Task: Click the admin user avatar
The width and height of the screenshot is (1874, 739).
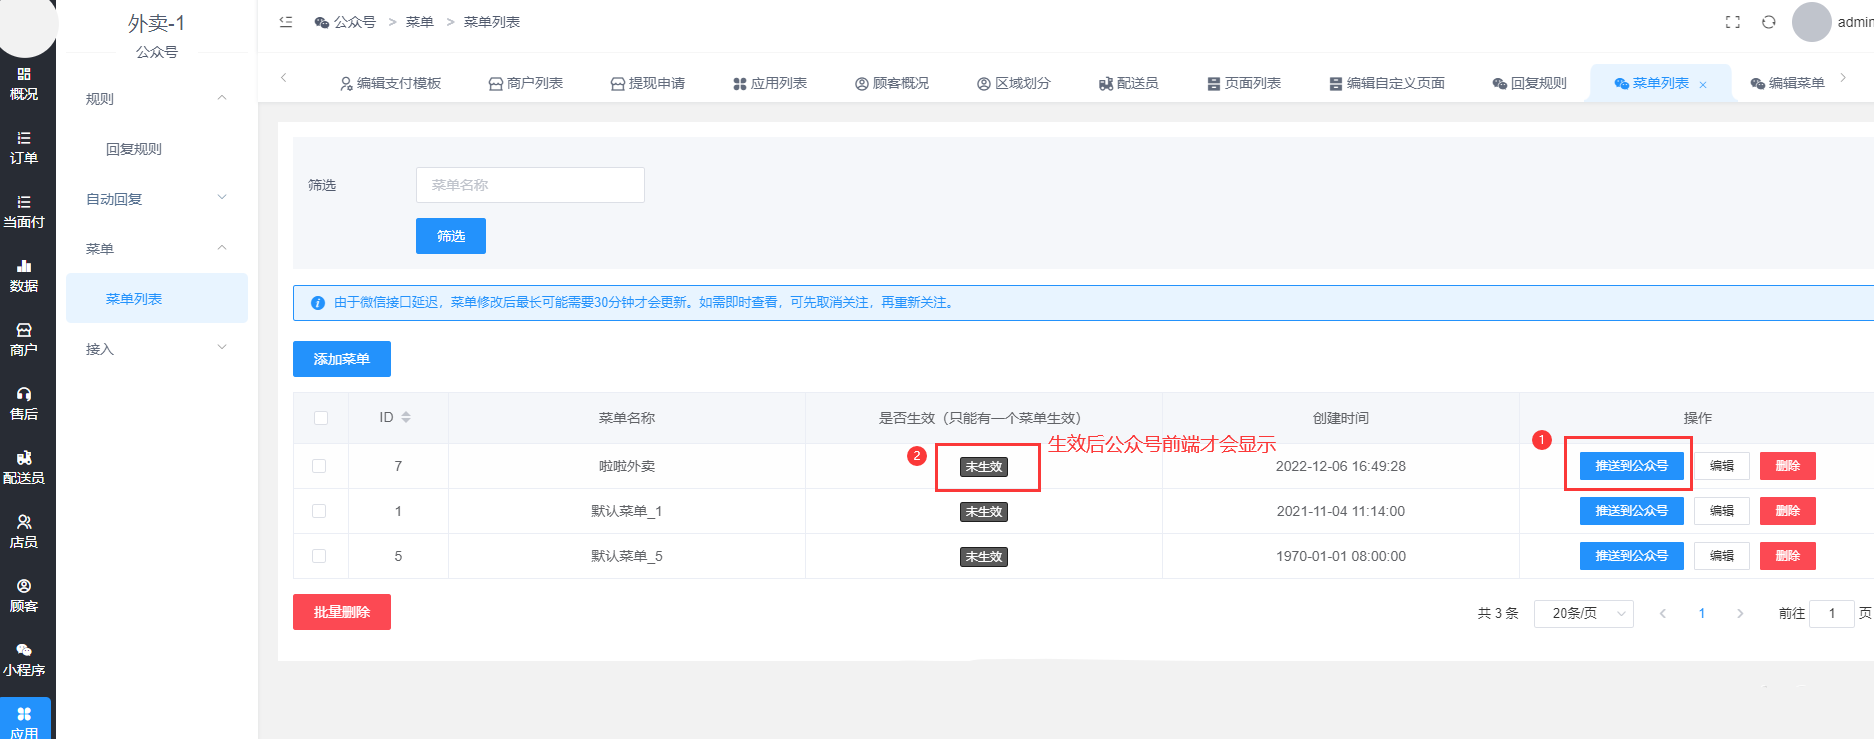Action: 1812,22
